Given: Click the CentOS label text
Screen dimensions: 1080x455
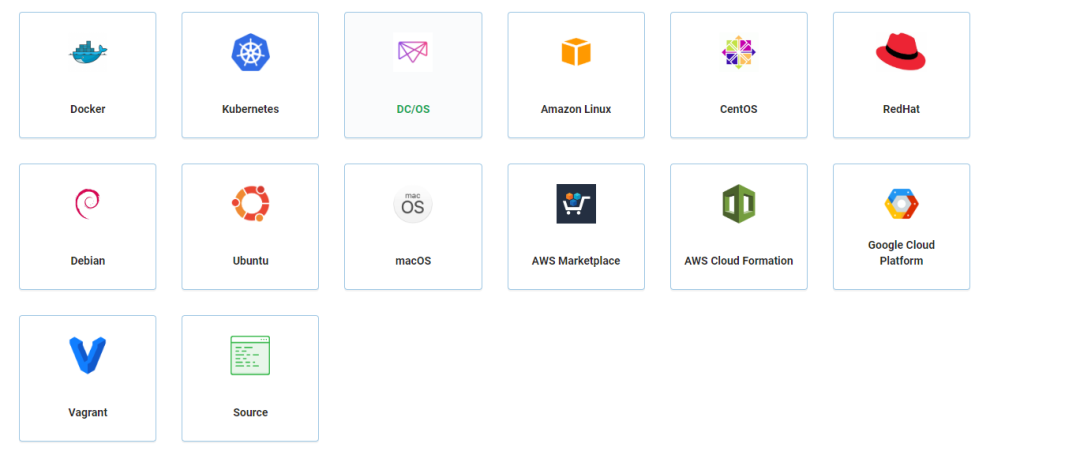Looking at the screenshot, I should coord(738,109).
